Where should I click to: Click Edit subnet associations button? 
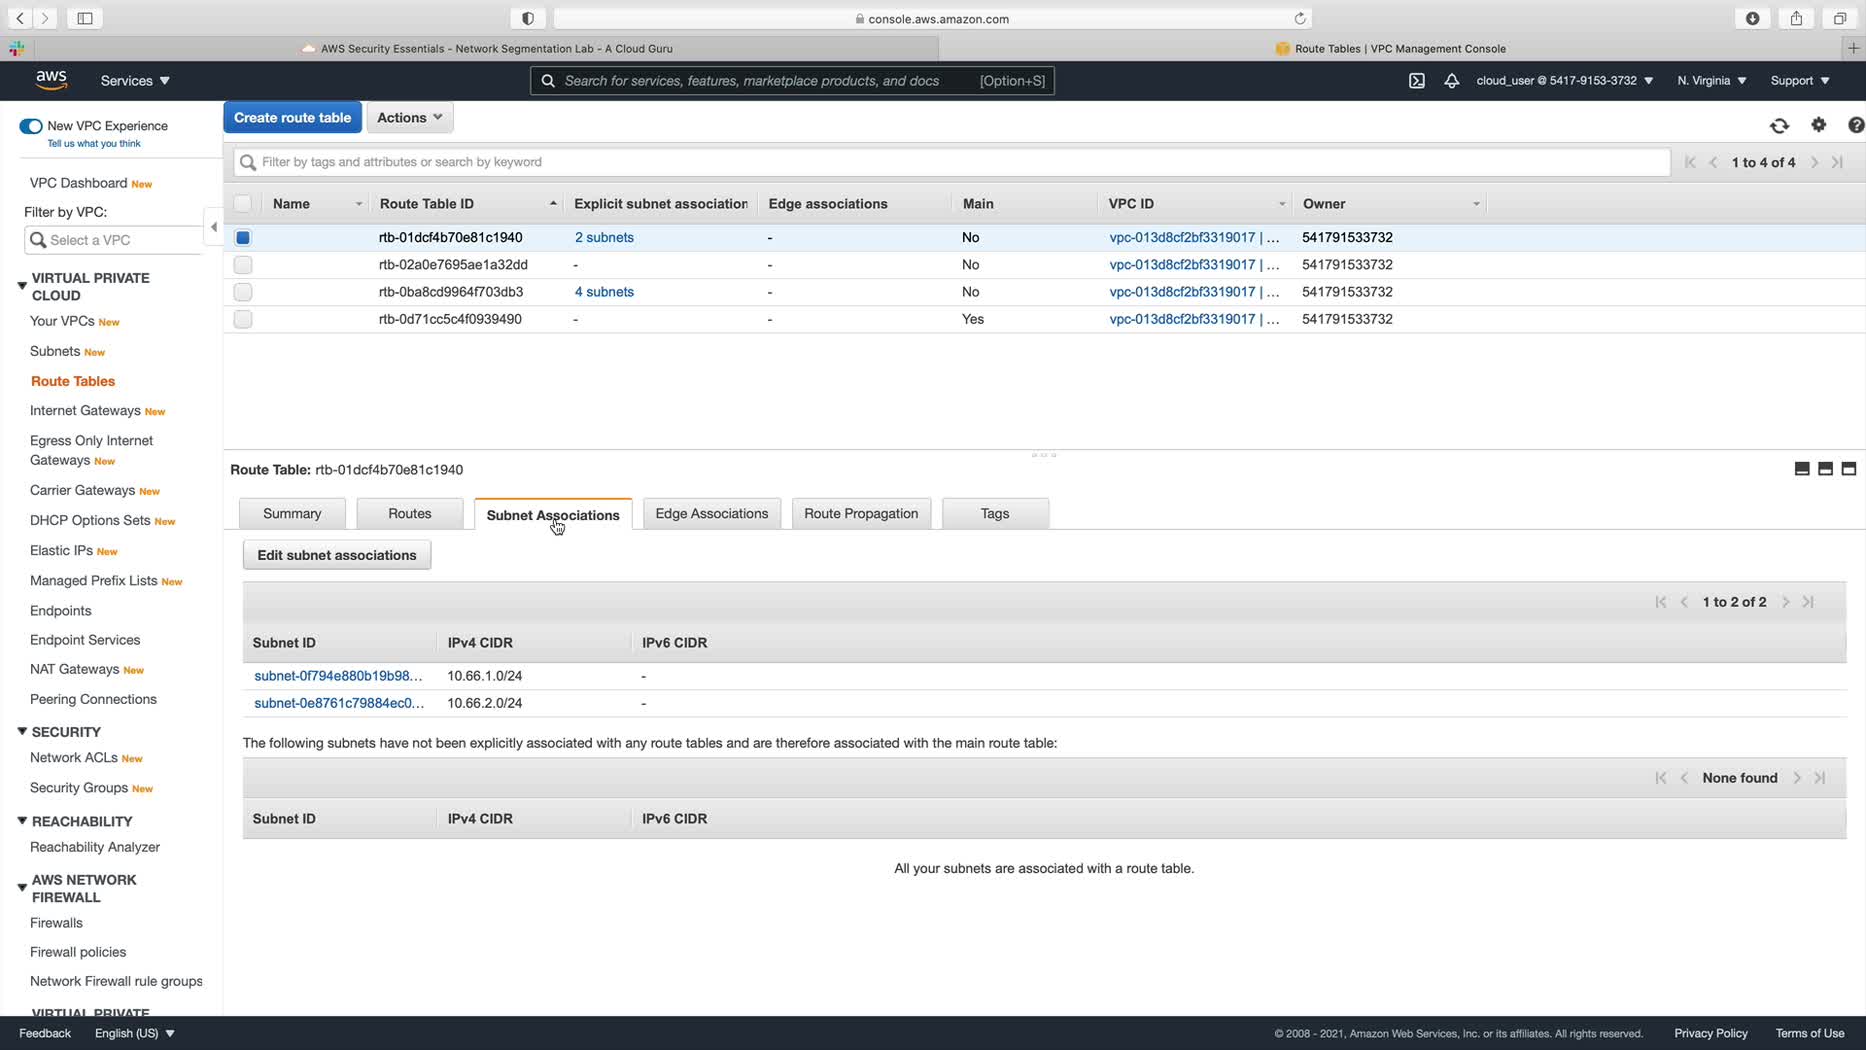(337, 555)
